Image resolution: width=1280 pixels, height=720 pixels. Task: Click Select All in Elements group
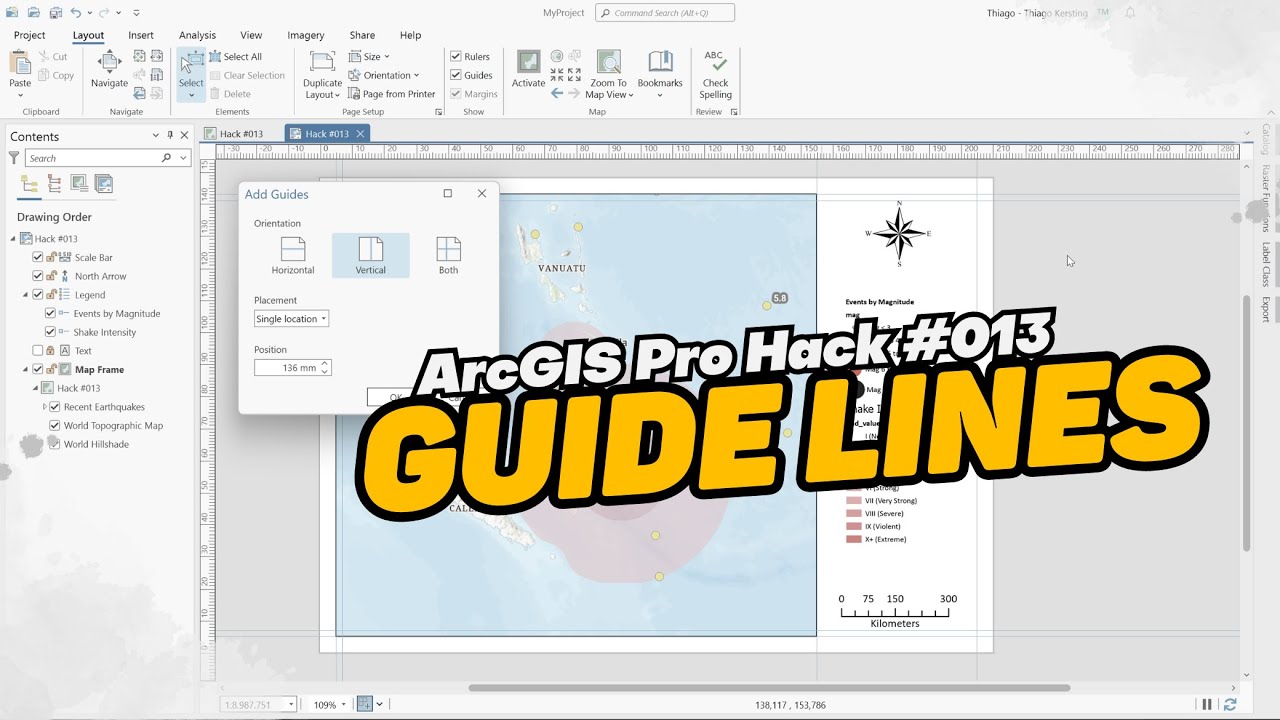(235, 57)
